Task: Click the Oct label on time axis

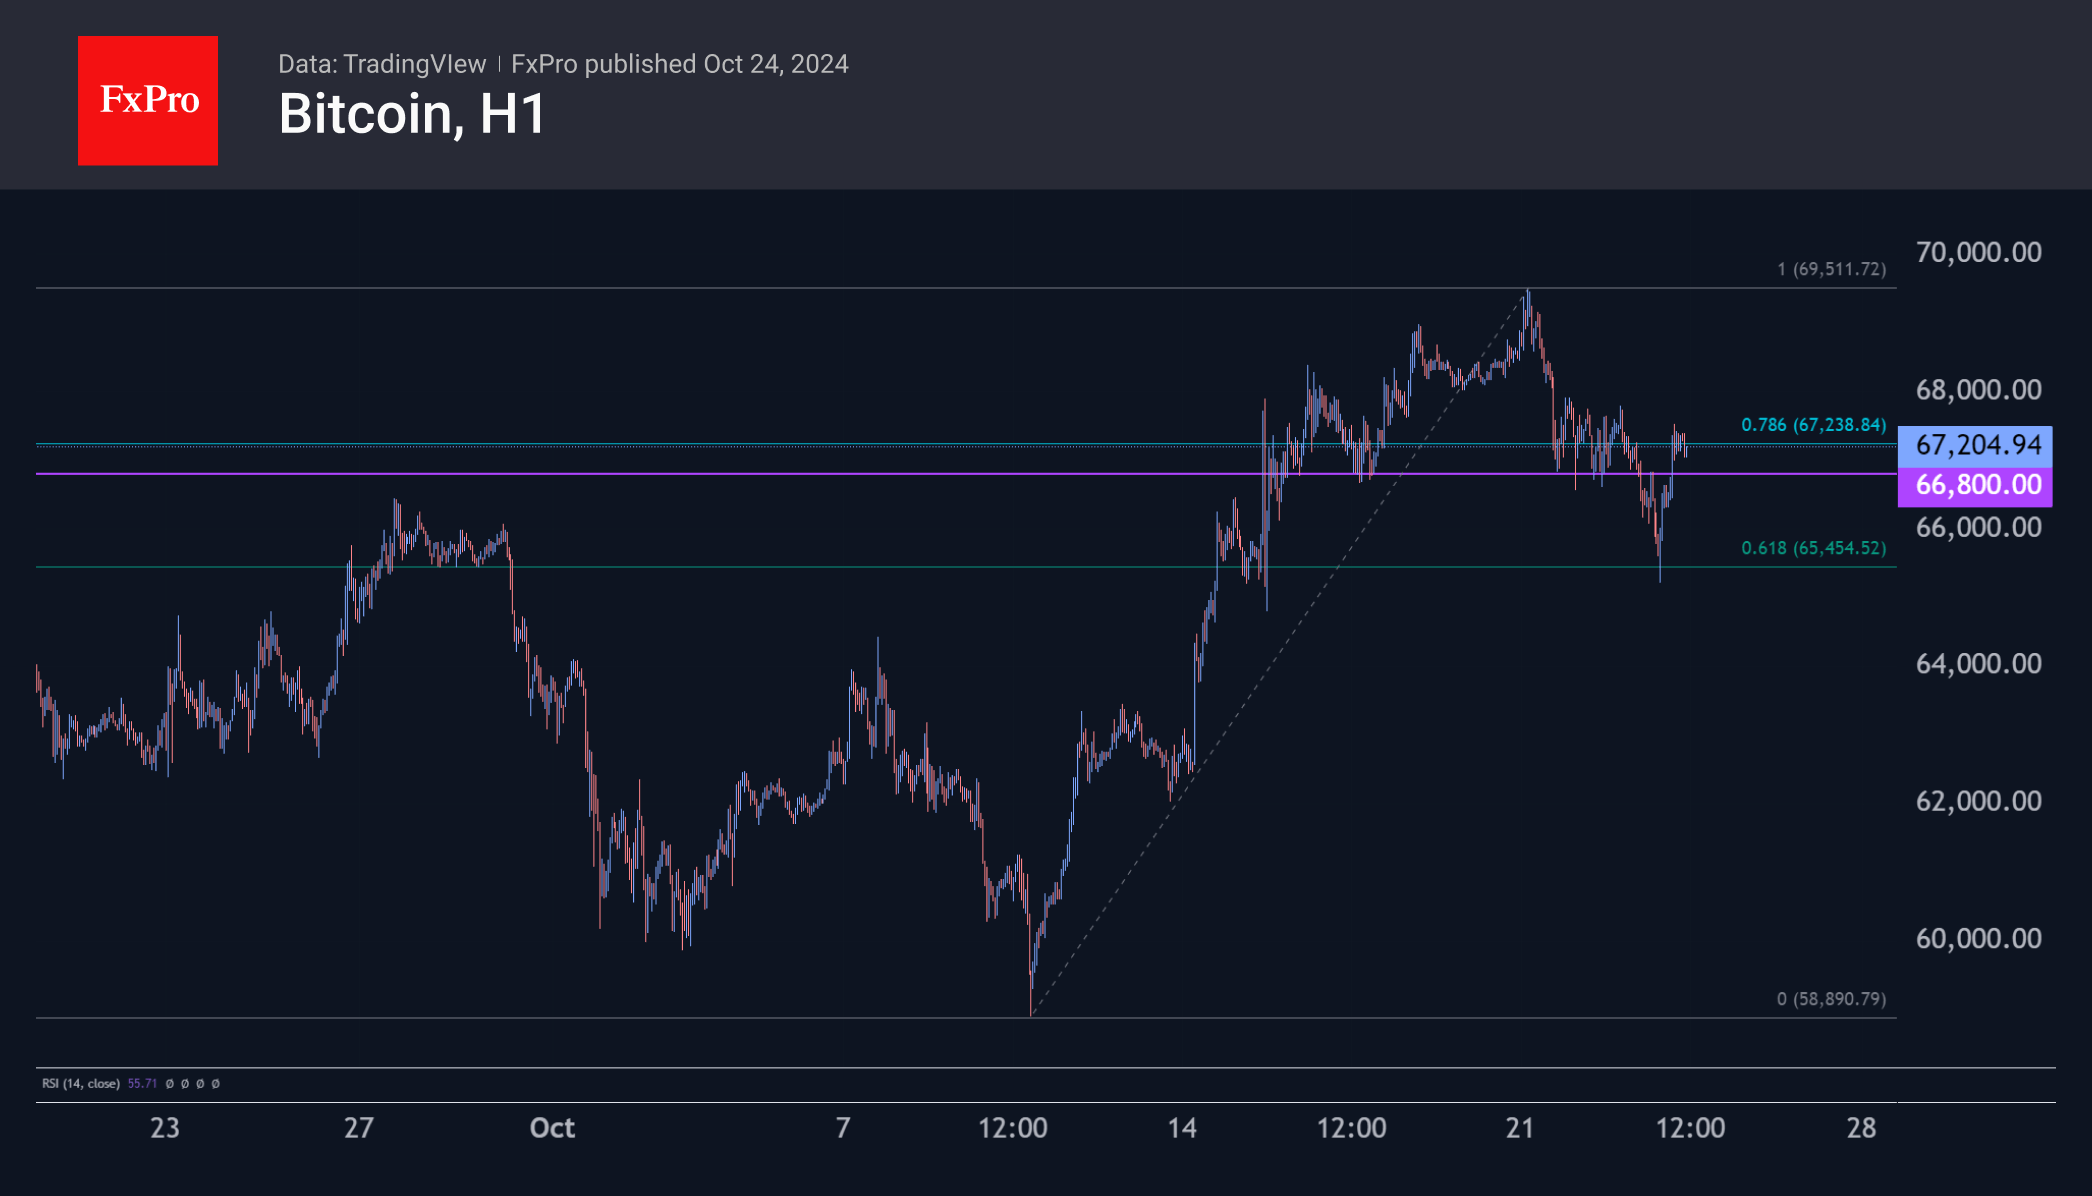Action: [552, 1128]
